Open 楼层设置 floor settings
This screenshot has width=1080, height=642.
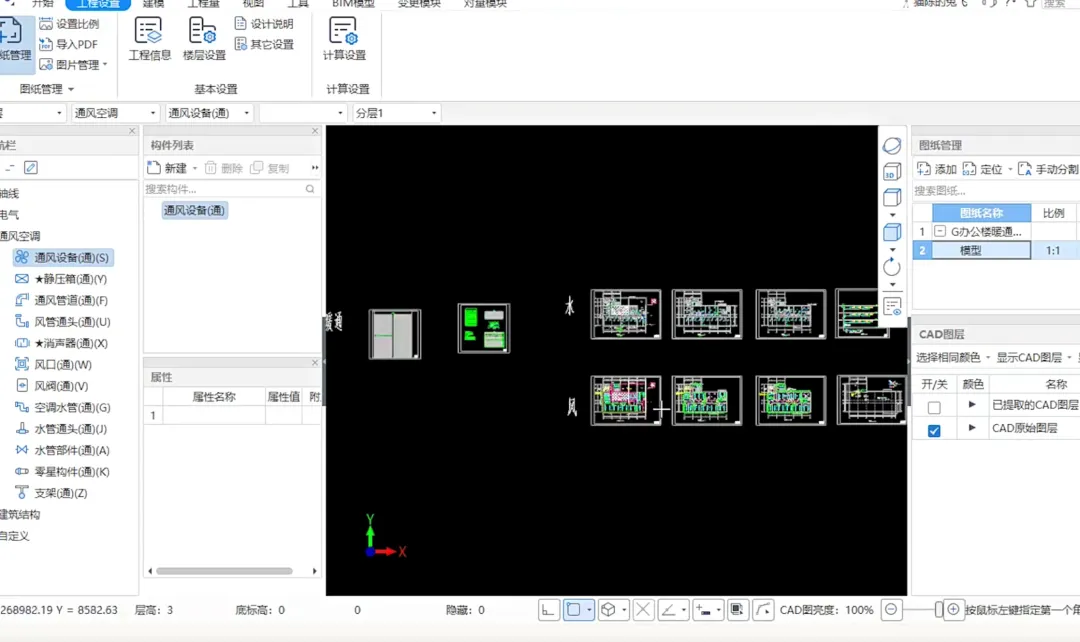(x=203, y=40)
